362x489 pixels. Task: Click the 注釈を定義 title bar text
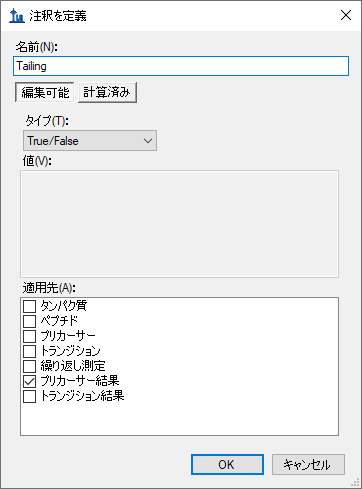(58, 16)
